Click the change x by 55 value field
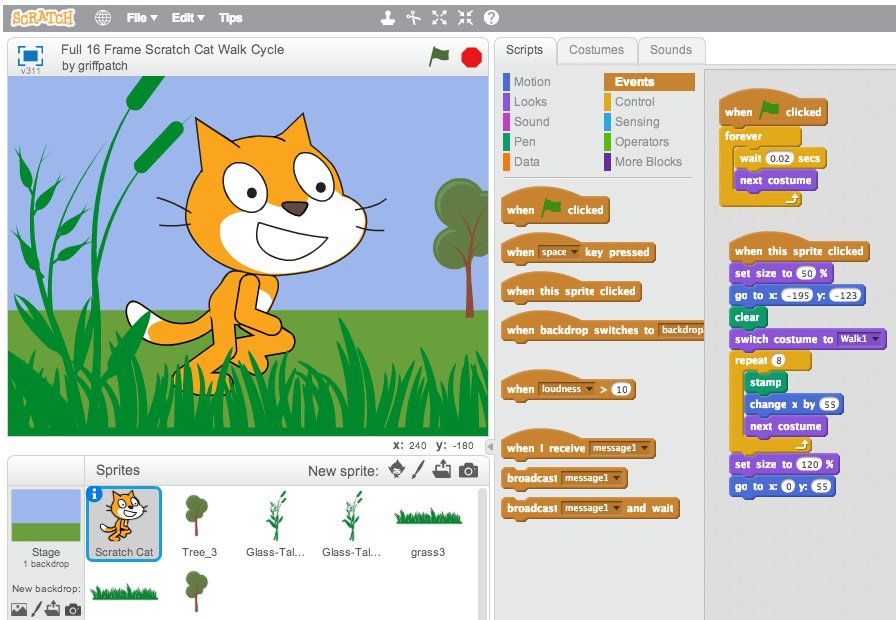The height and width of the screenshot is (620, 896). point(830,405)
